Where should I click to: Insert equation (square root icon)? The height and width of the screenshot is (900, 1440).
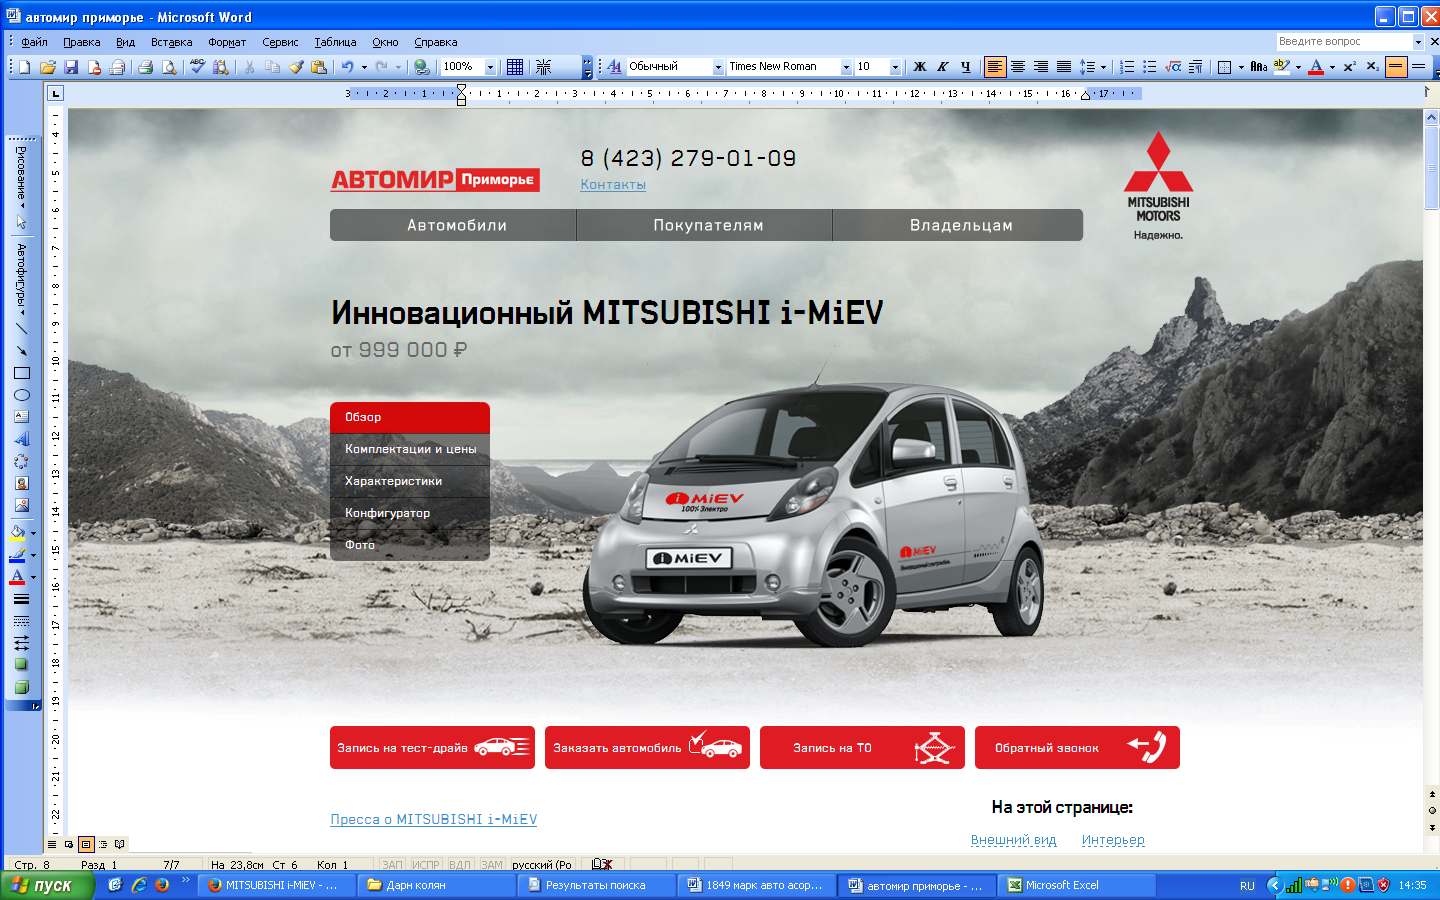[1173, 67]
